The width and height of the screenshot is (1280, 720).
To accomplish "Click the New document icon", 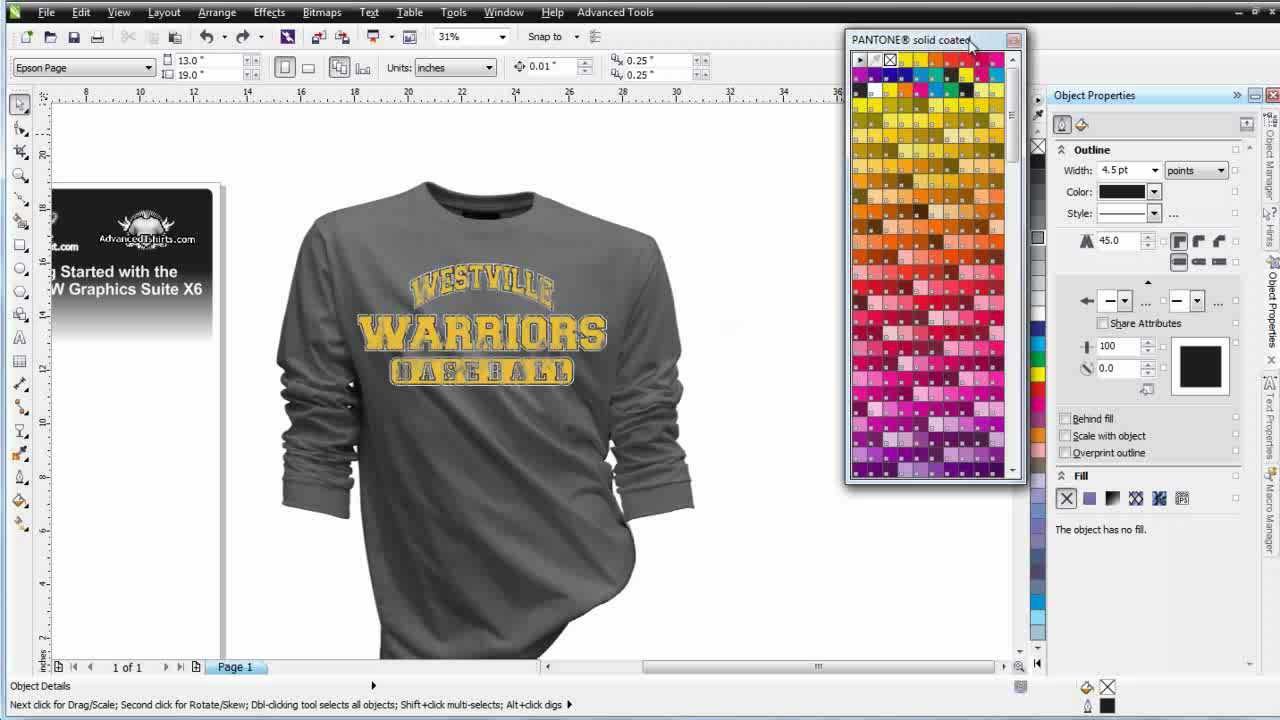I will [27, 37].
